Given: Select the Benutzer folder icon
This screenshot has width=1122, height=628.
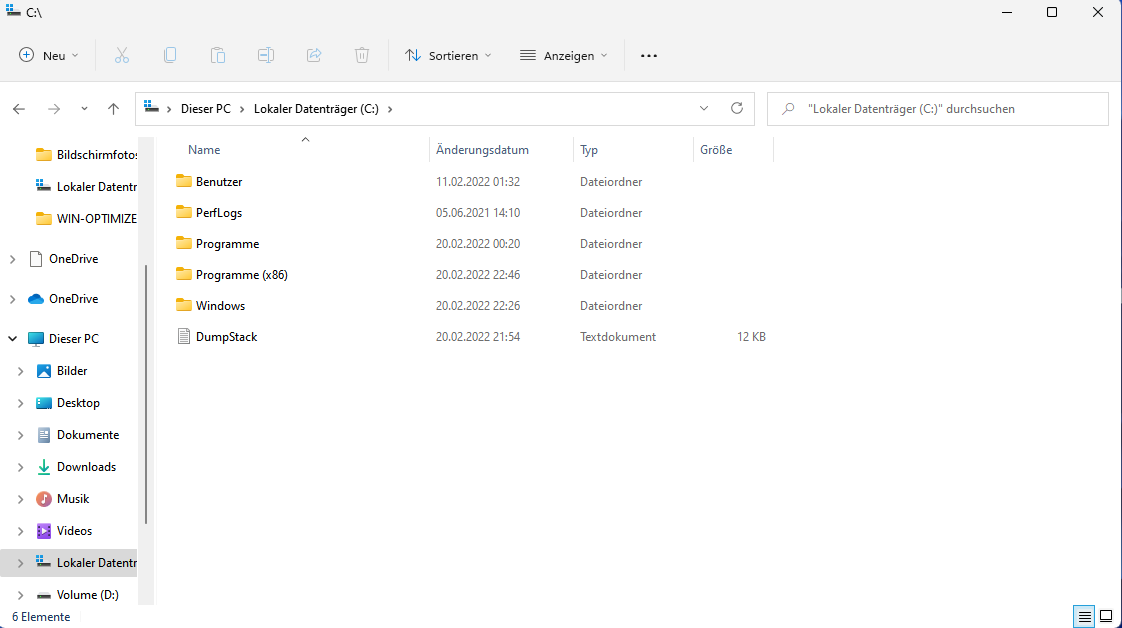Looking at the screenshot, I should click(184, 181).
